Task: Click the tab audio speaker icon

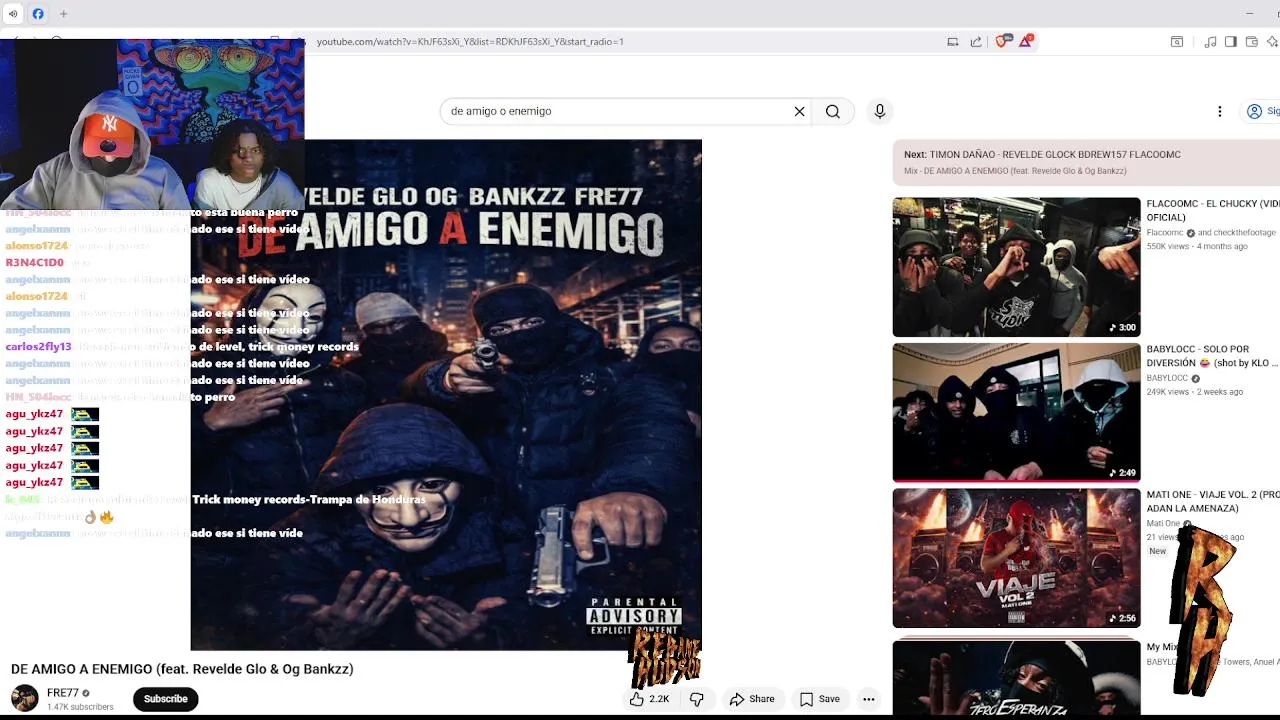Action: pos(13,14)
